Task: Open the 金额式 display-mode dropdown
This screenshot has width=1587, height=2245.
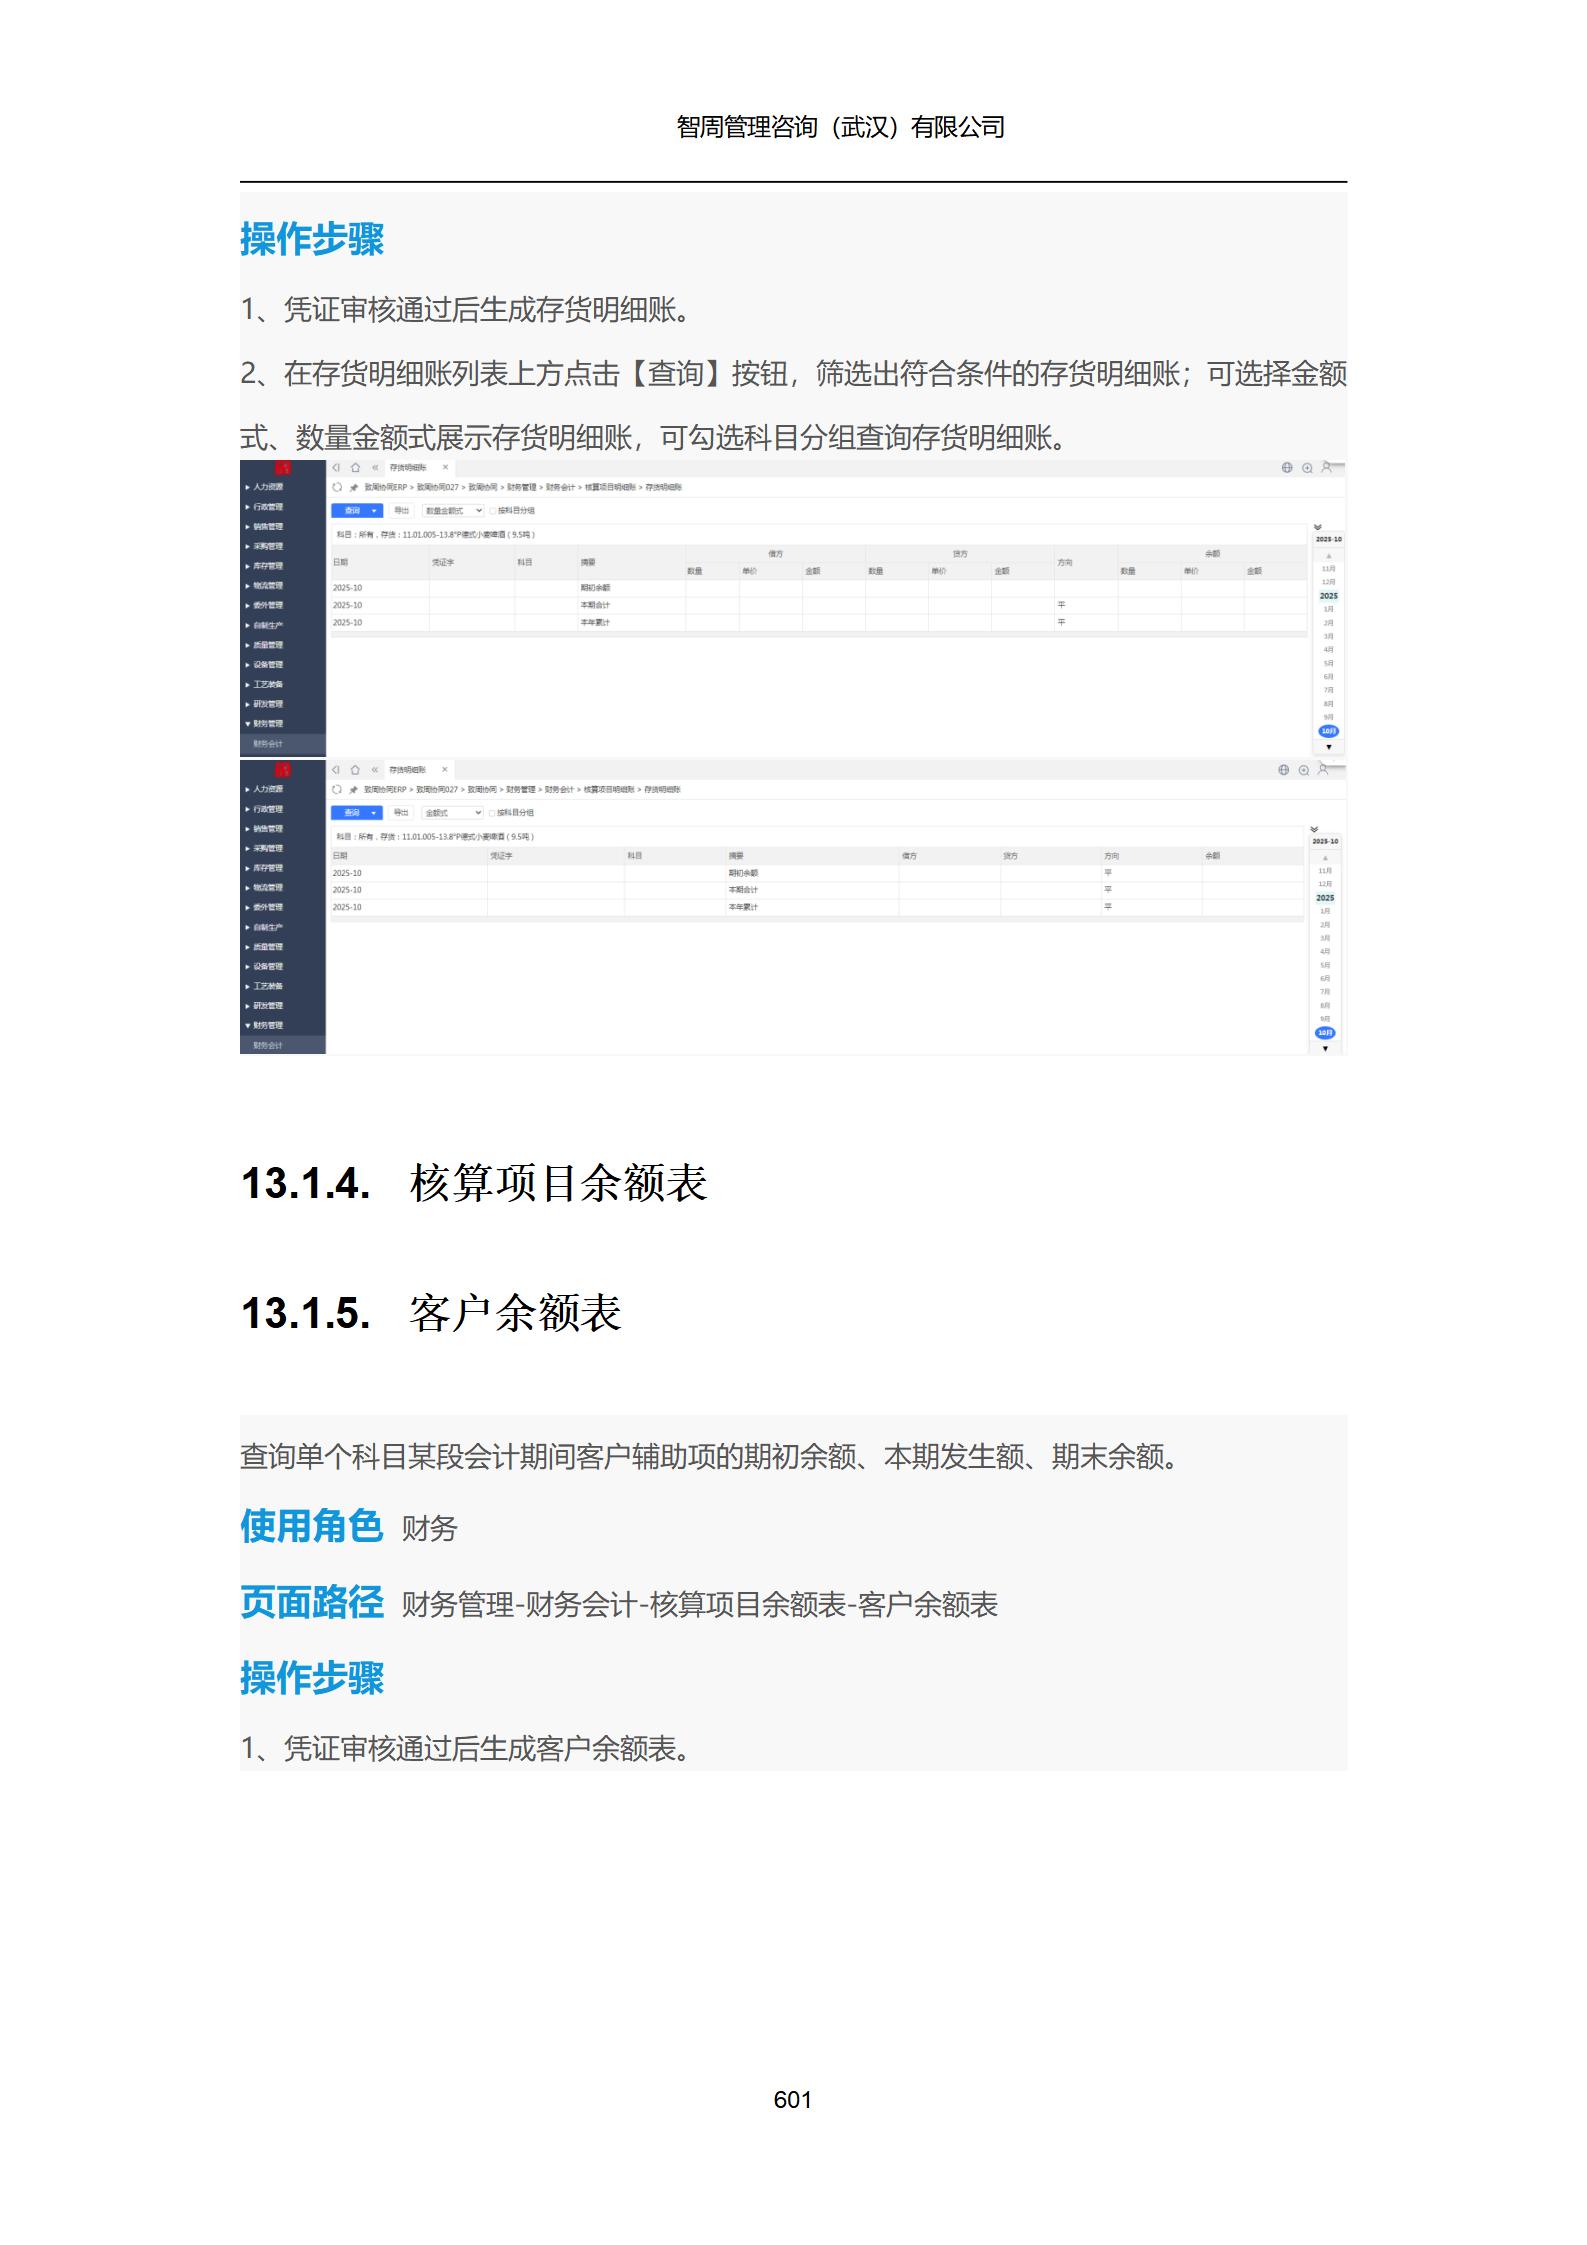Action: tap(452, 813)
